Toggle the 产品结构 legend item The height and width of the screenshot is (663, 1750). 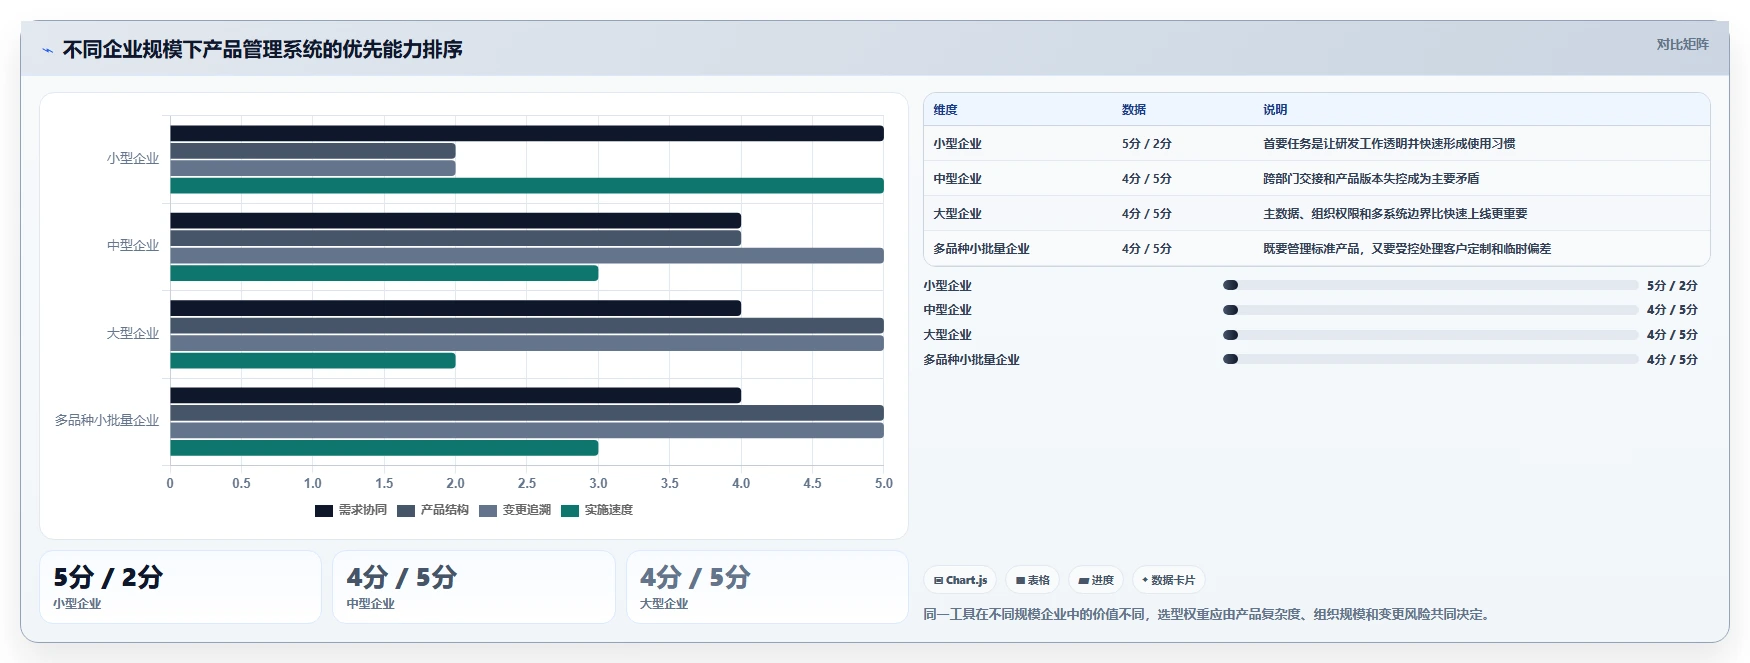(432, 510)
